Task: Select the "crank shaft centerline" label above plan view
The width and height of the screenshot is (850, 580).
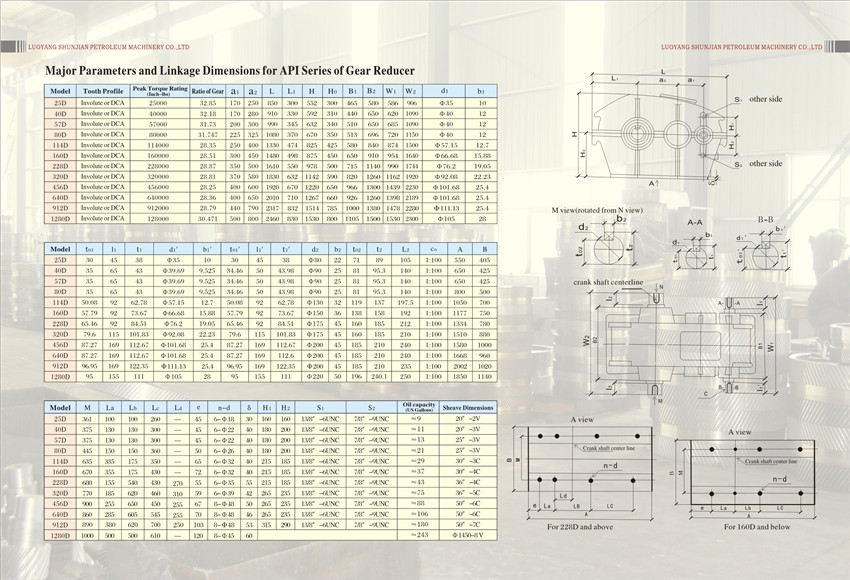Action: (608, 282)
